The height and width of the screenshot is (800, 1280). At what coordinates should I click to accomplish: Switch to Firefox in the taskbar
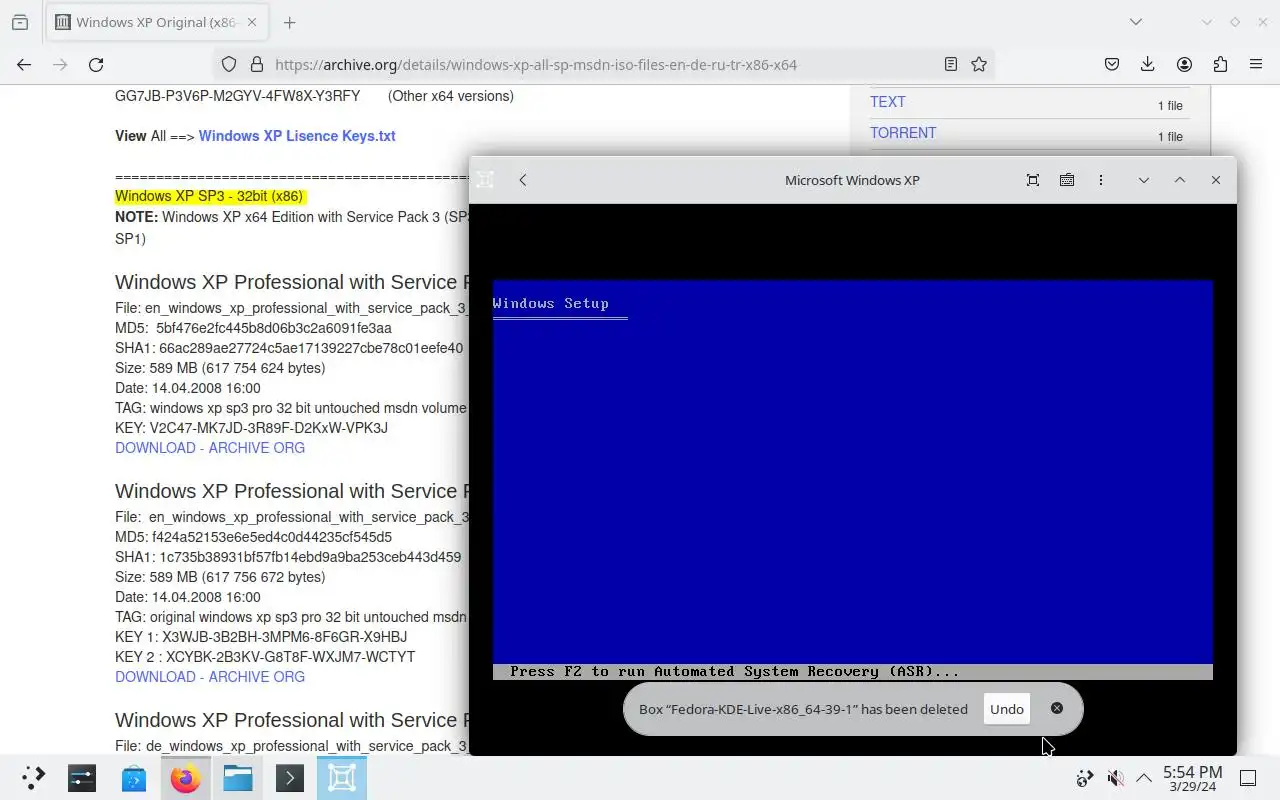click(186, 778)
